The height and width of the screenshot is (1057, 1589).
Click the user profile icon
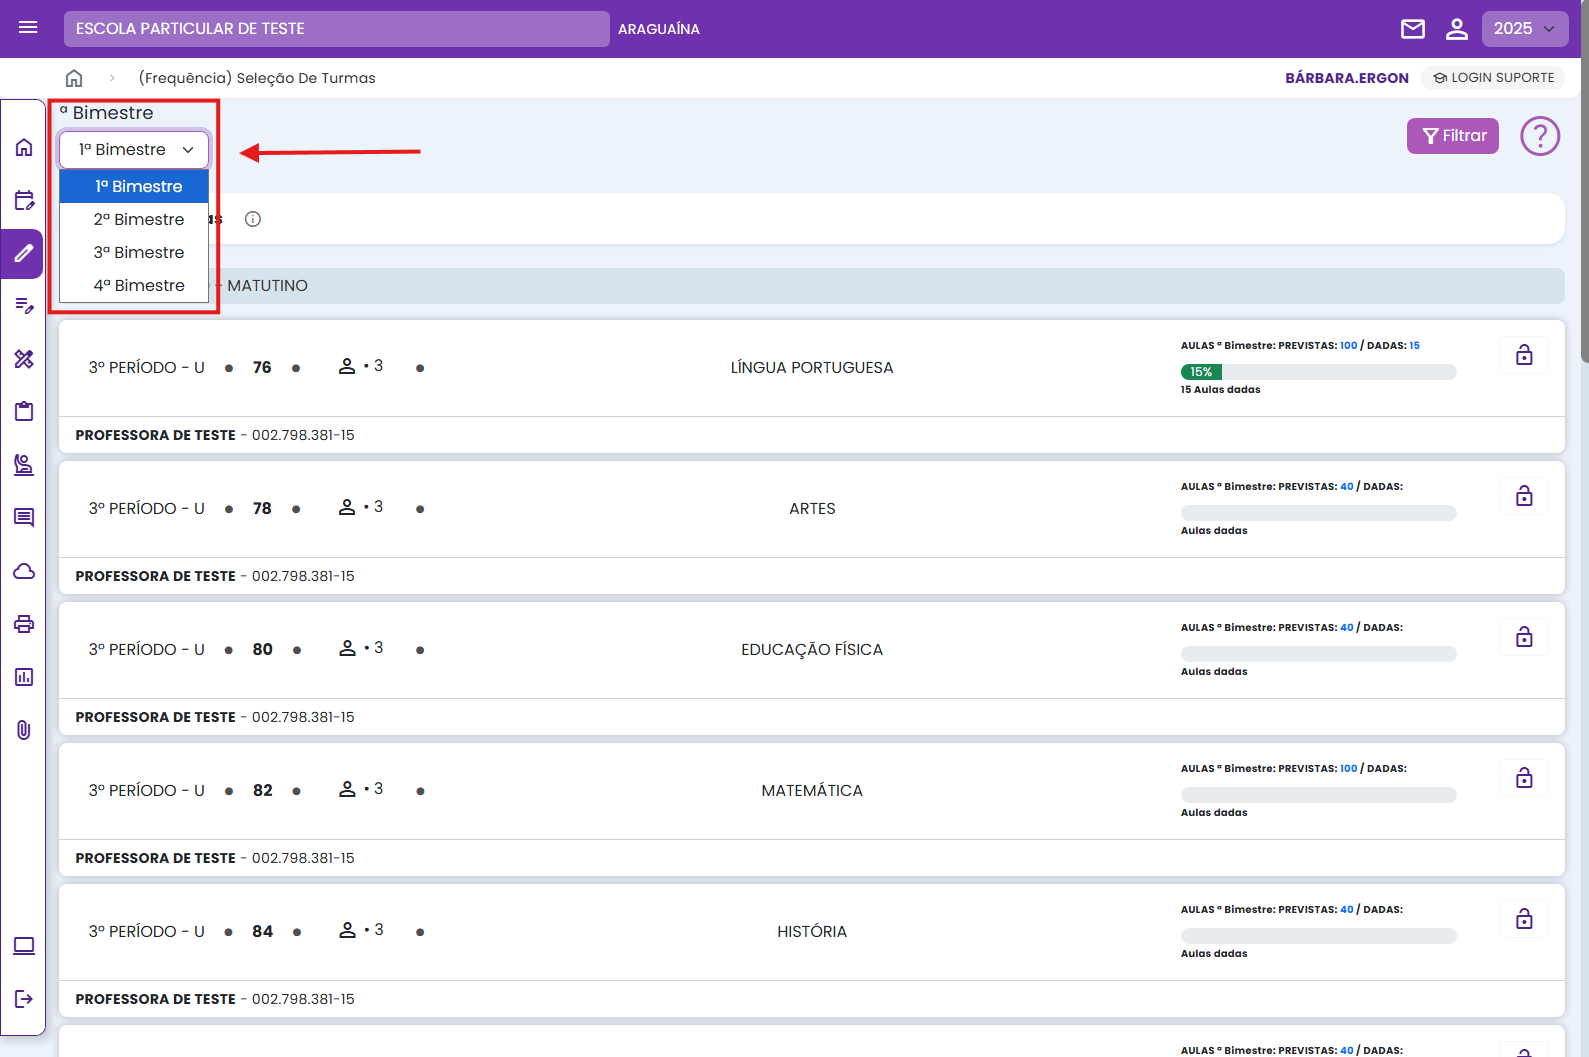[x=1456, y=29]
